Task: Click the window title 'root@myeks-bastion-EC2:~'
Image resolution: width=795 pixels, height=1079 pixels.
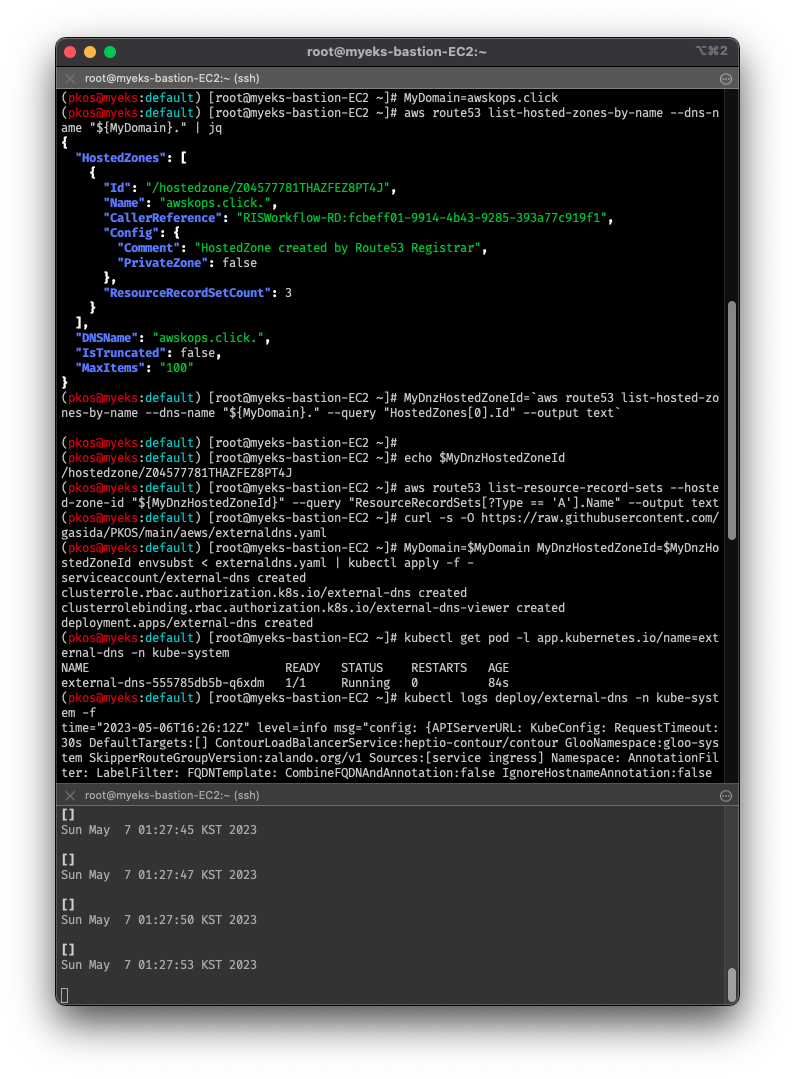Action: click(x=396, y=52)
